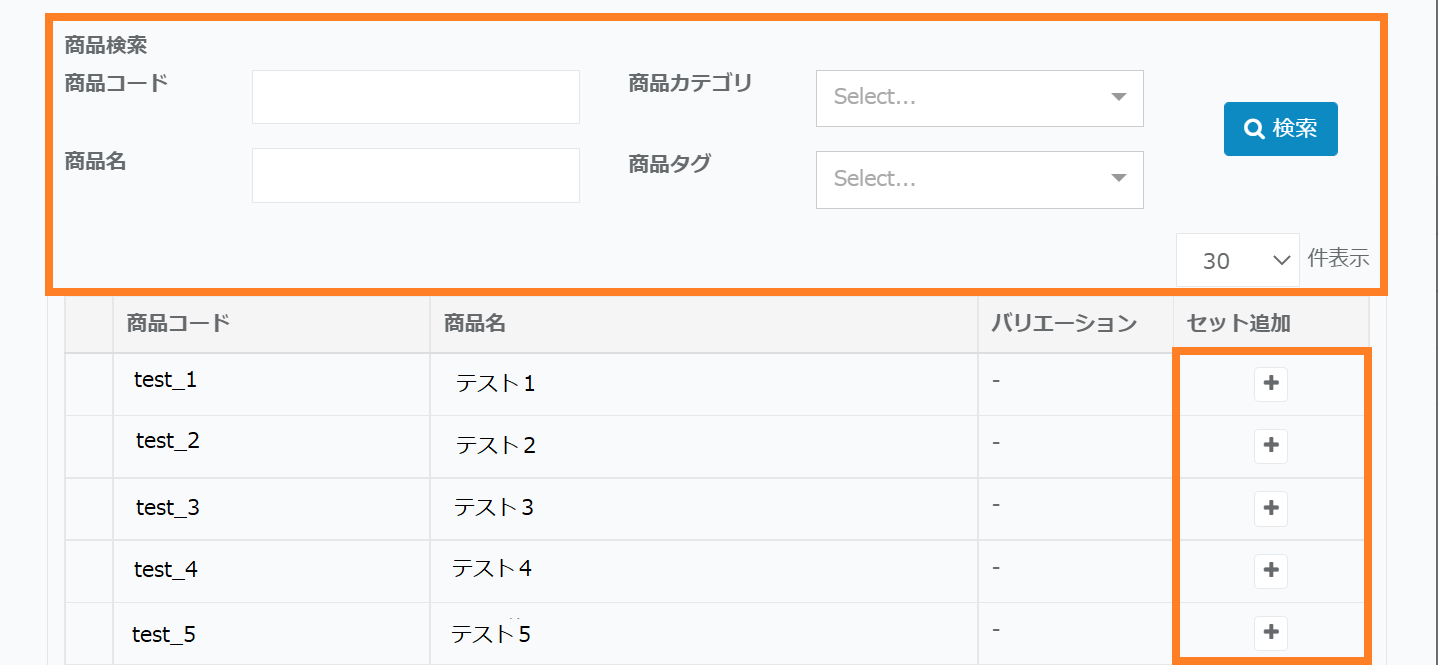Click the test_4 product code cell
Screen dimensions: 1438x665
tap(166, 570)
